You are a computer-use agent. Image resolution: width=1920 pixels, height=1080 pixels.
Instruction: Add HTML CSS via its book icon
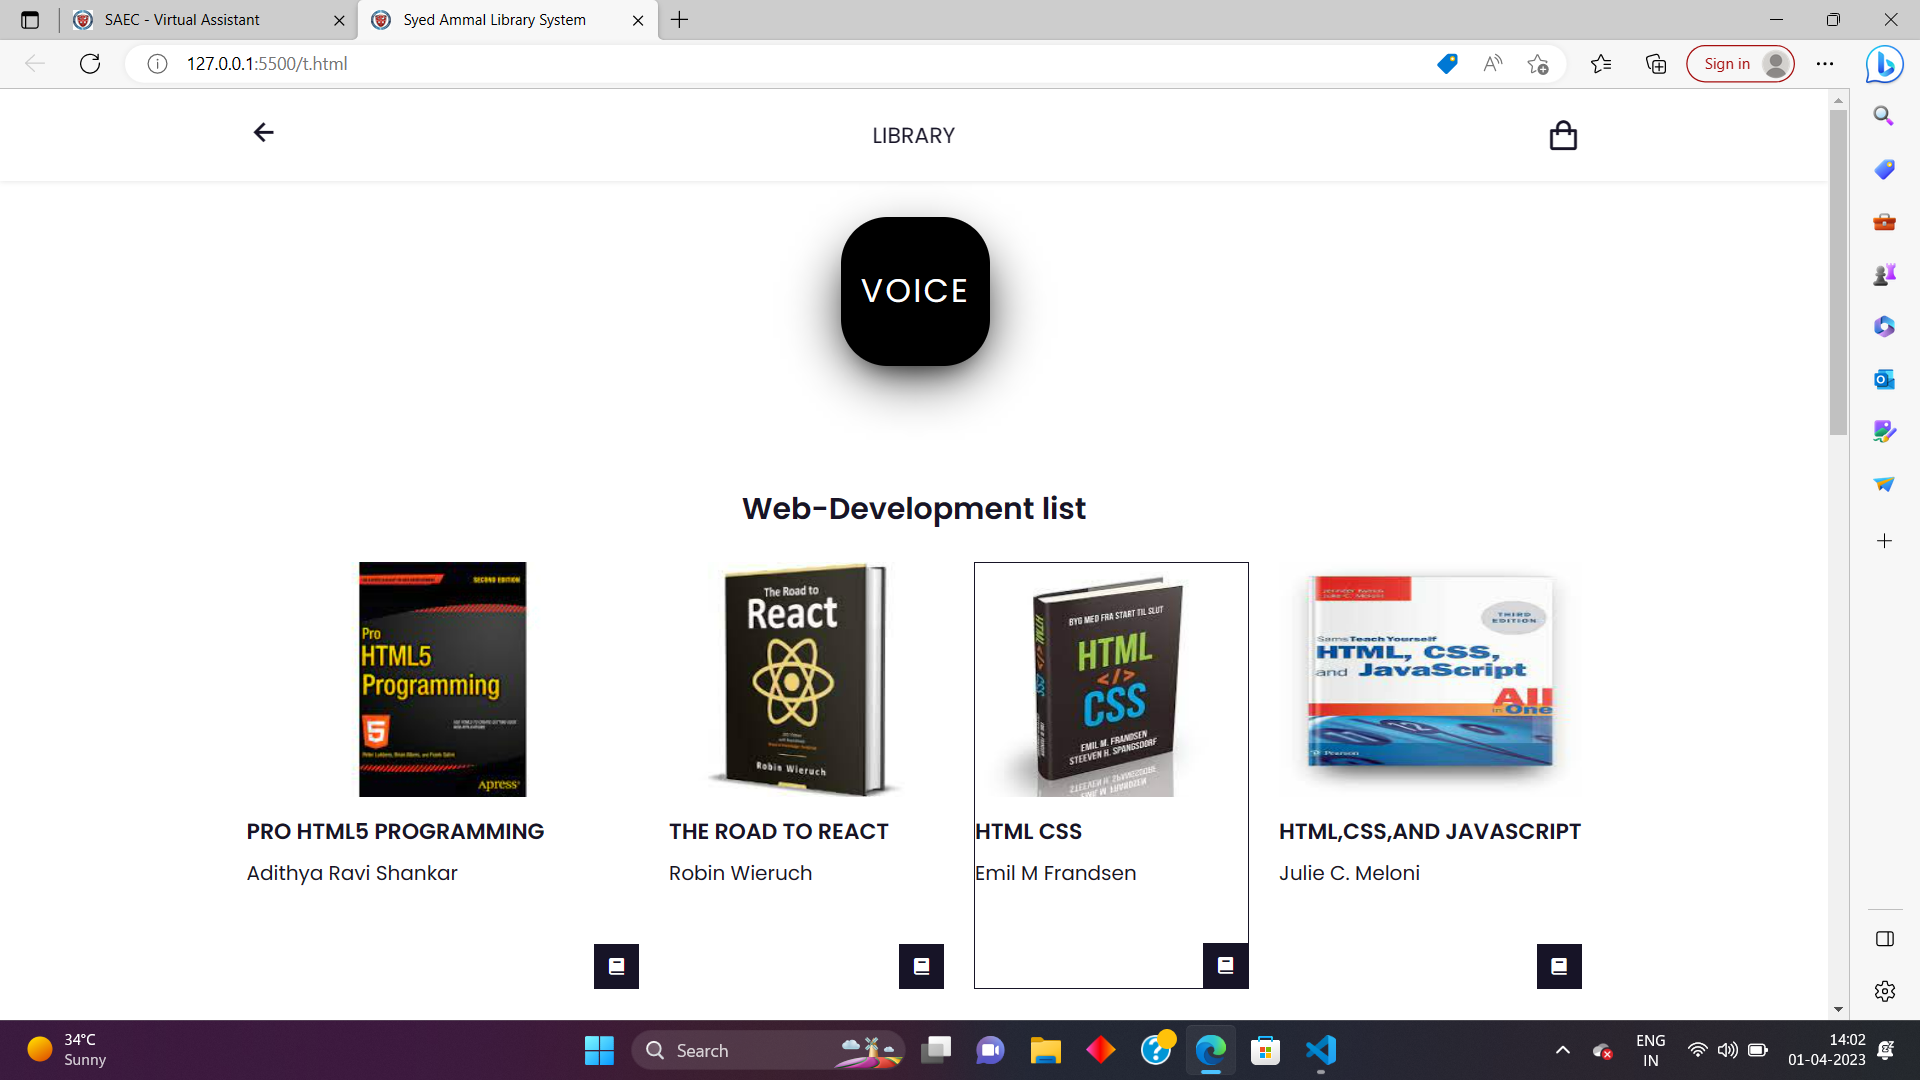click(1225, 965)
